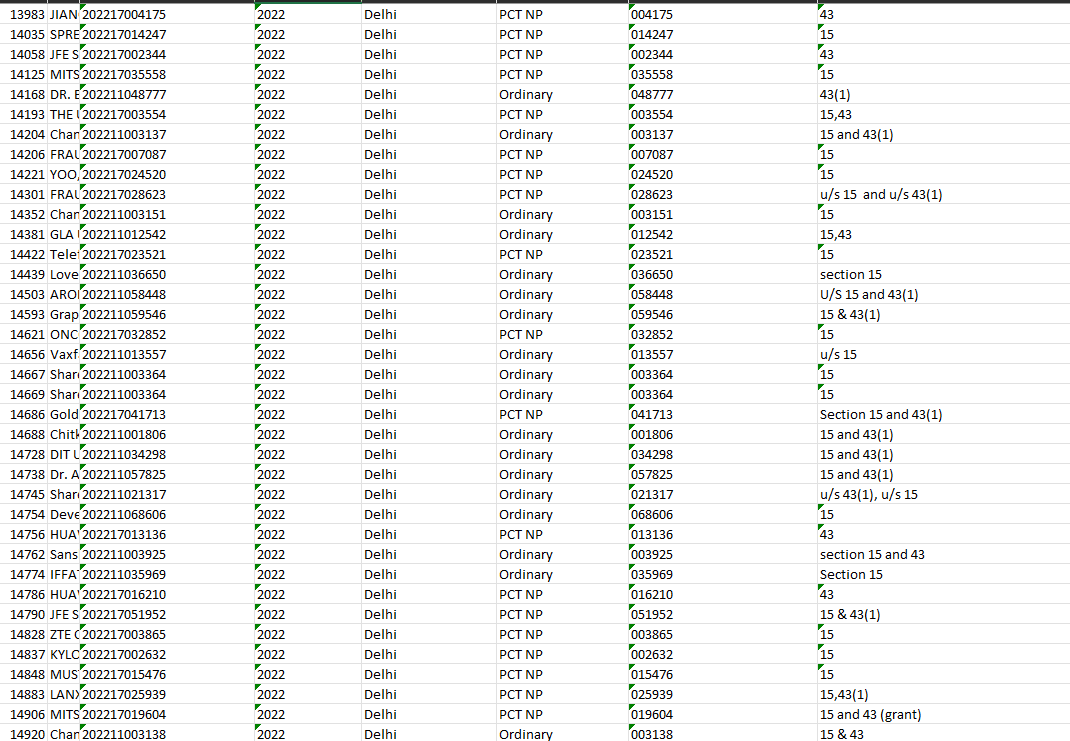This screenshot has height=741, width=1070.
Task: Click the cell showing 'u/s 43(1), u/s 15'
Action: (868, 495)
